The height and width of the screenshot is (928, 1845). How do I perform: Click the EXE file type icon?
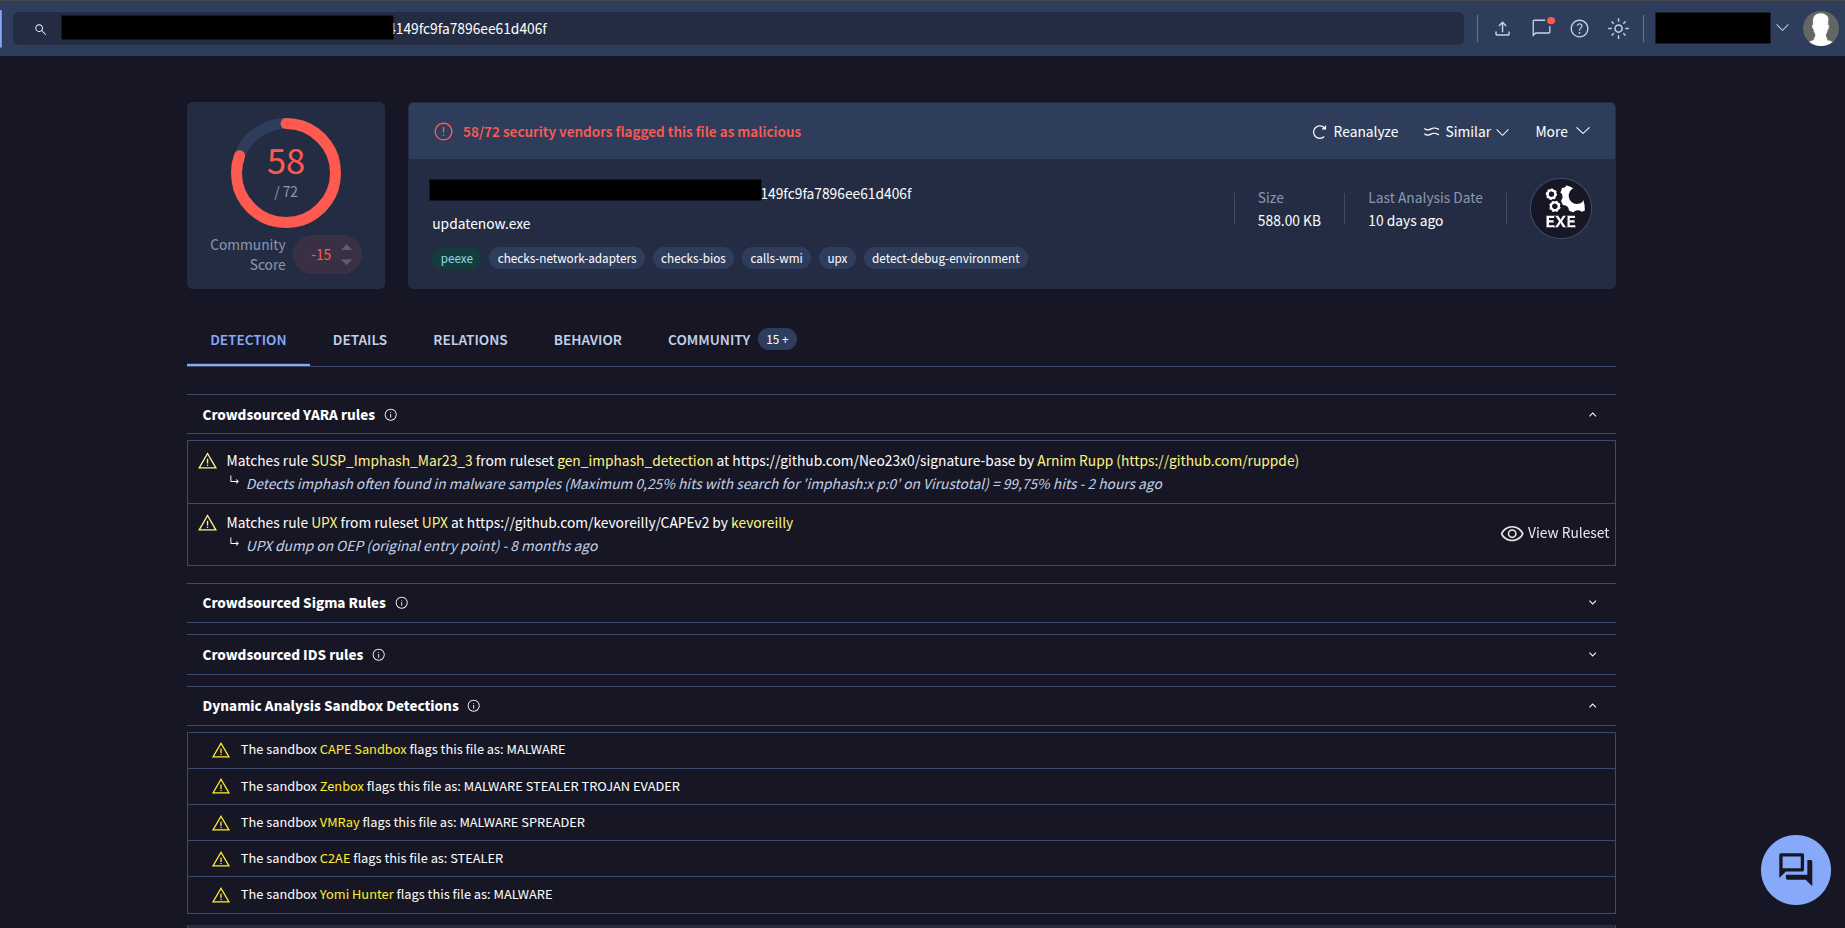pyautogui.click(x=1560, y=208)
